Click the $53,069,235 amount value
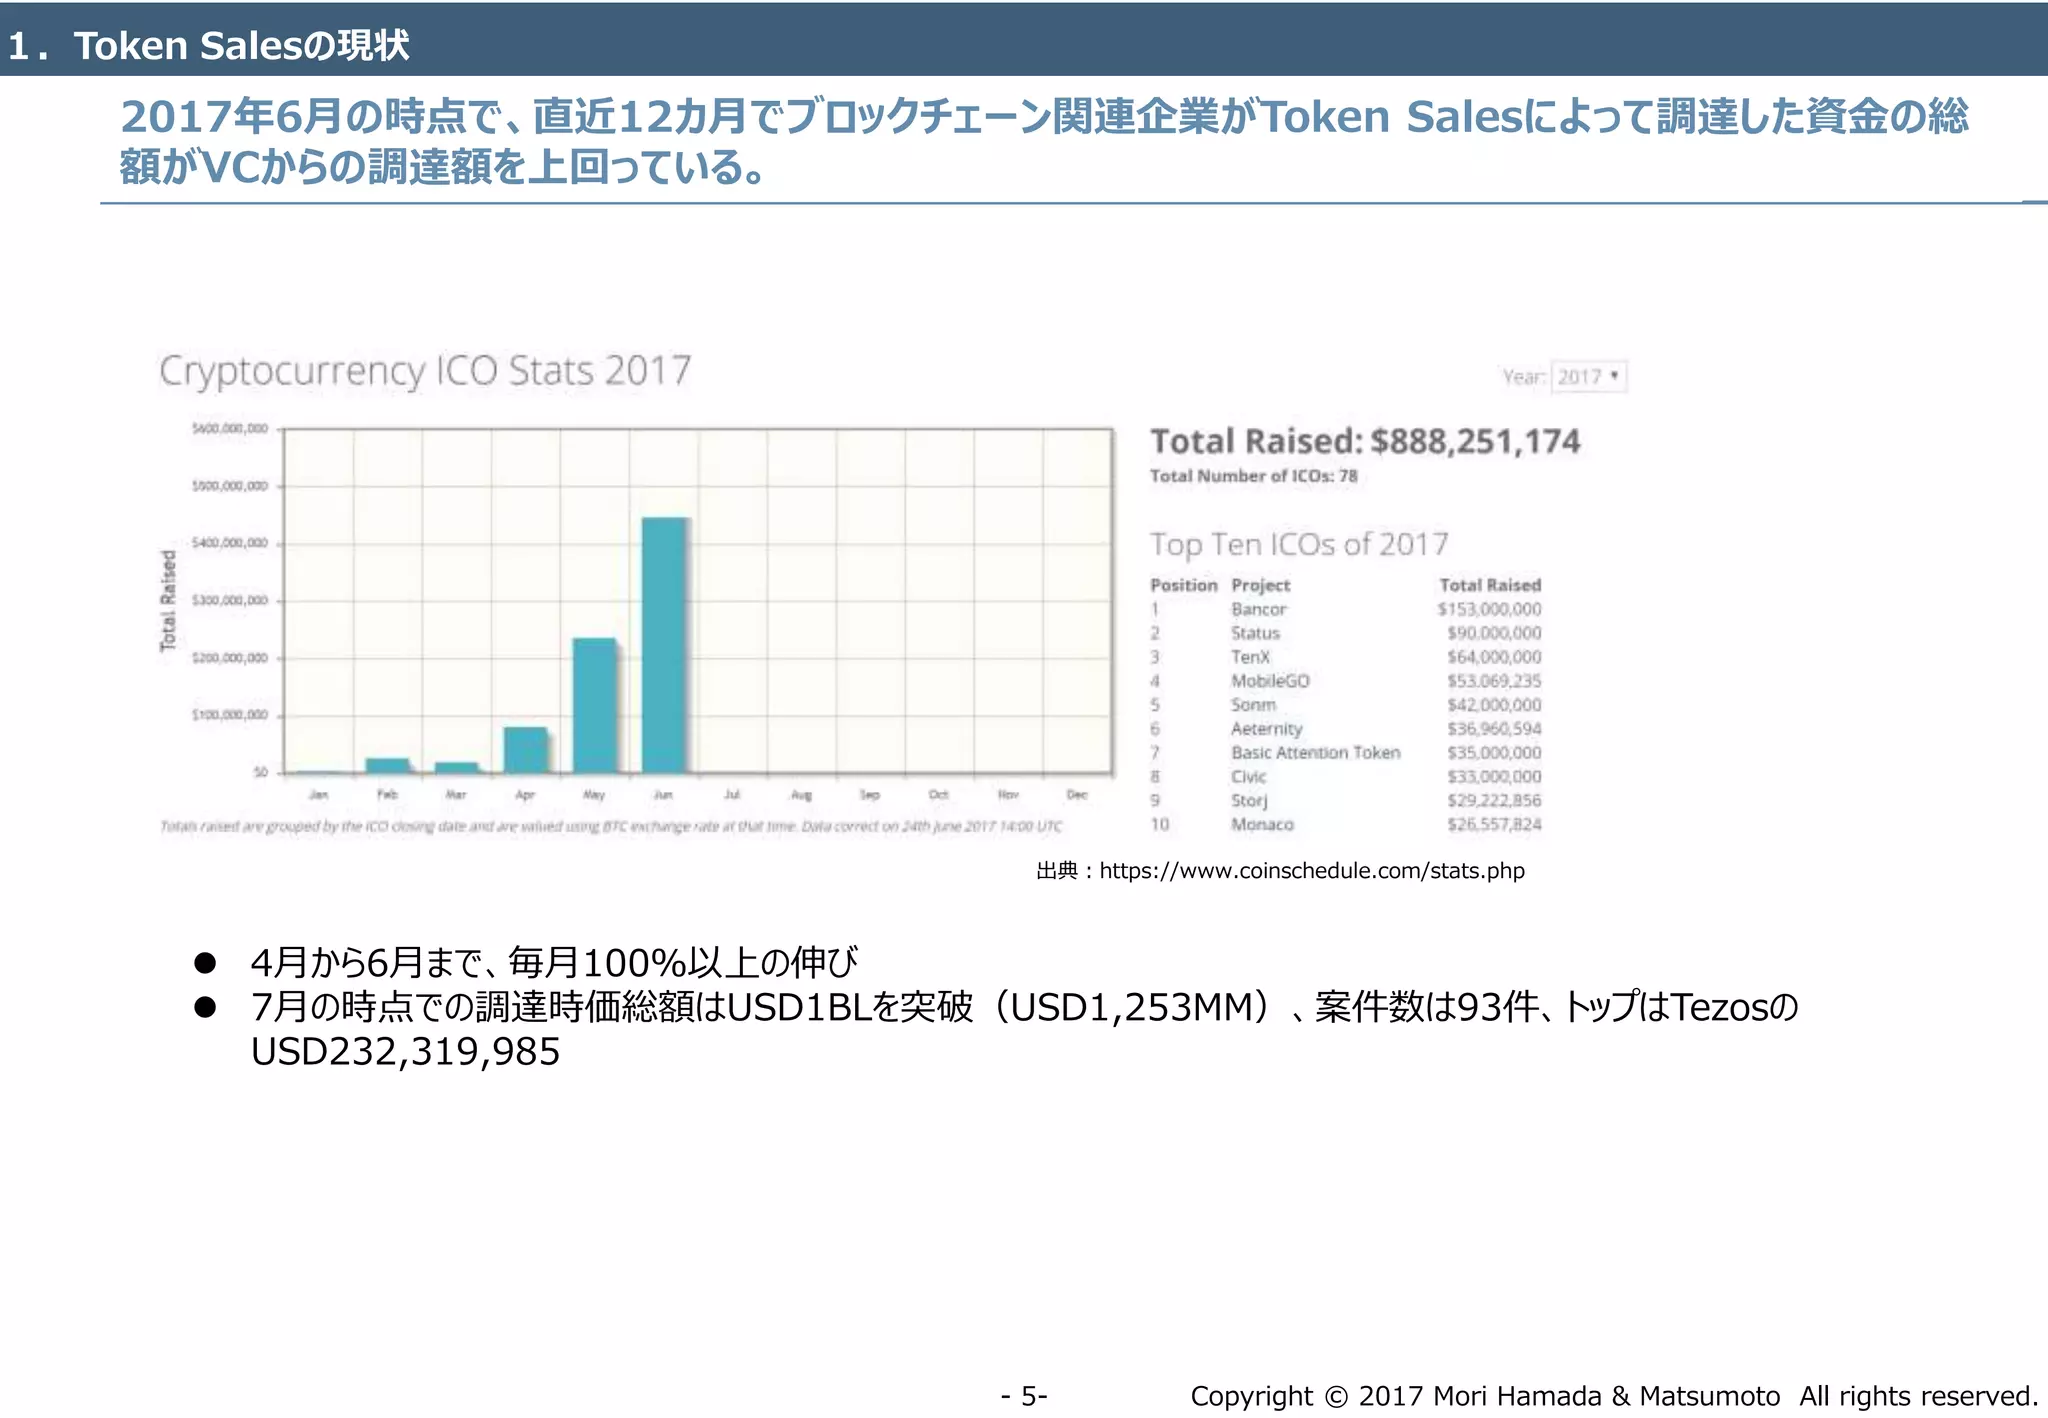Screen dimensions: 2048x1418 pos(1494,681)
